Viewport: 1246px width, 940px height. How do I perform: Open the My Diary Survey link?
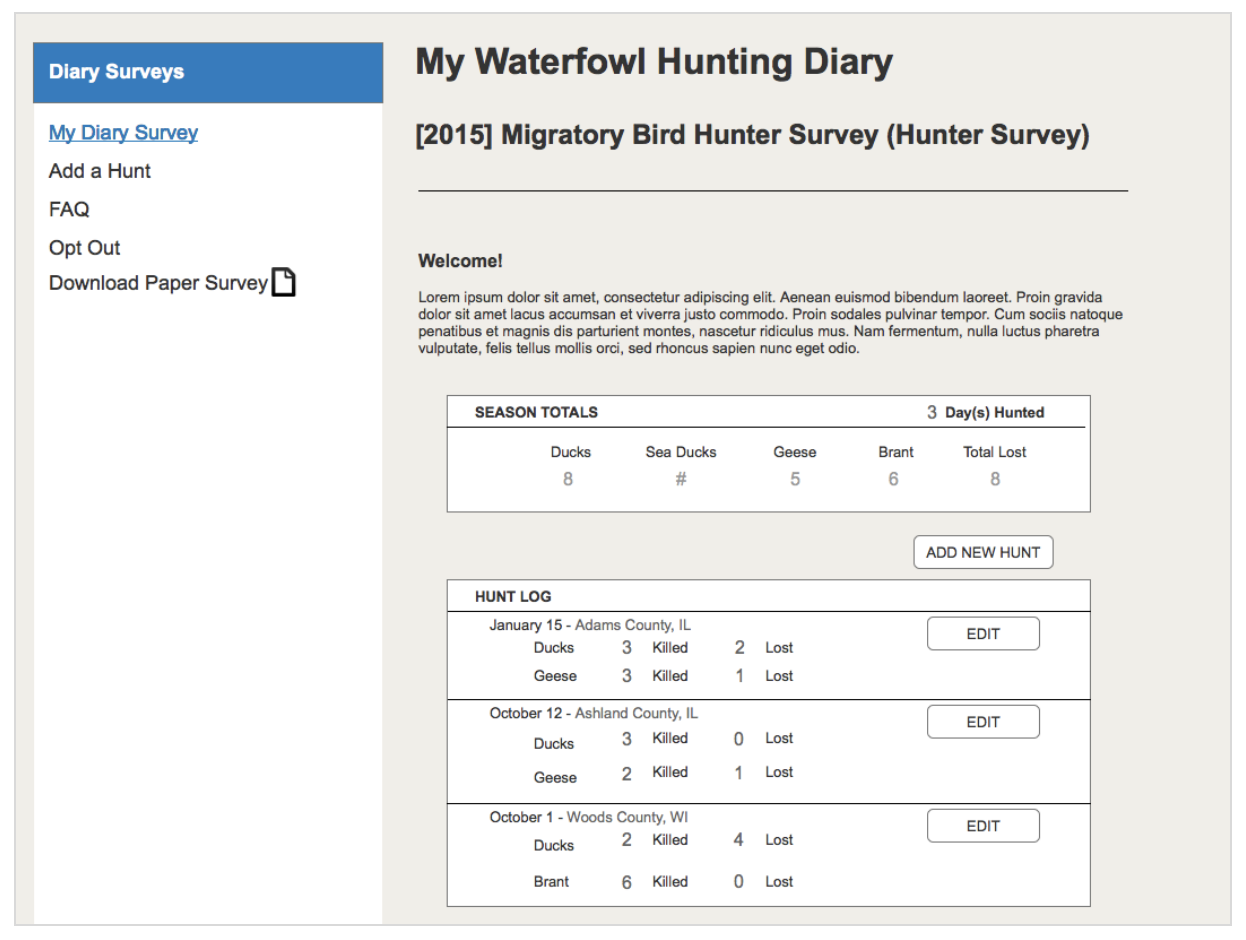[123, 133]
